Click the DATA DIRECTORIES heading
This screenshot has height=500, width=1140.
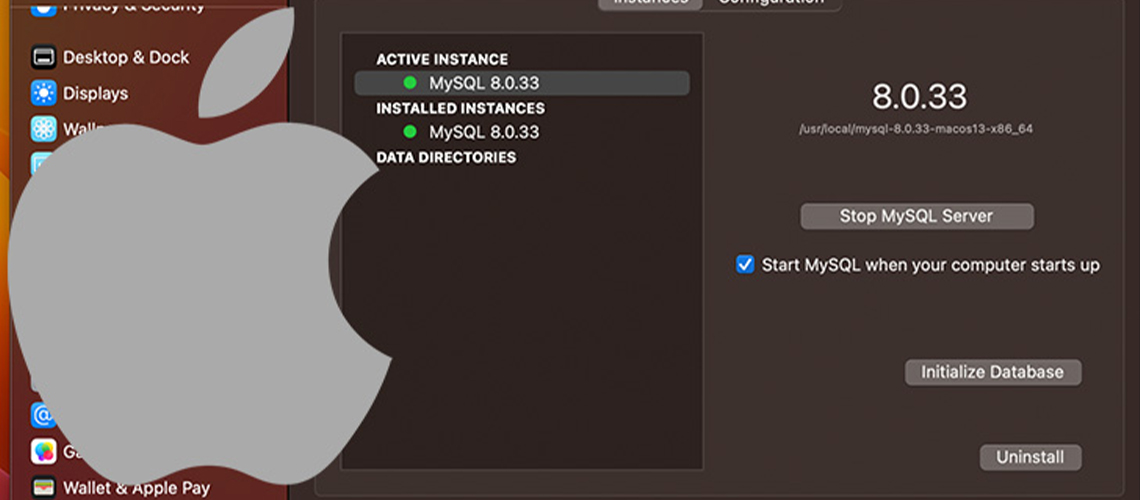coord(446,157)
